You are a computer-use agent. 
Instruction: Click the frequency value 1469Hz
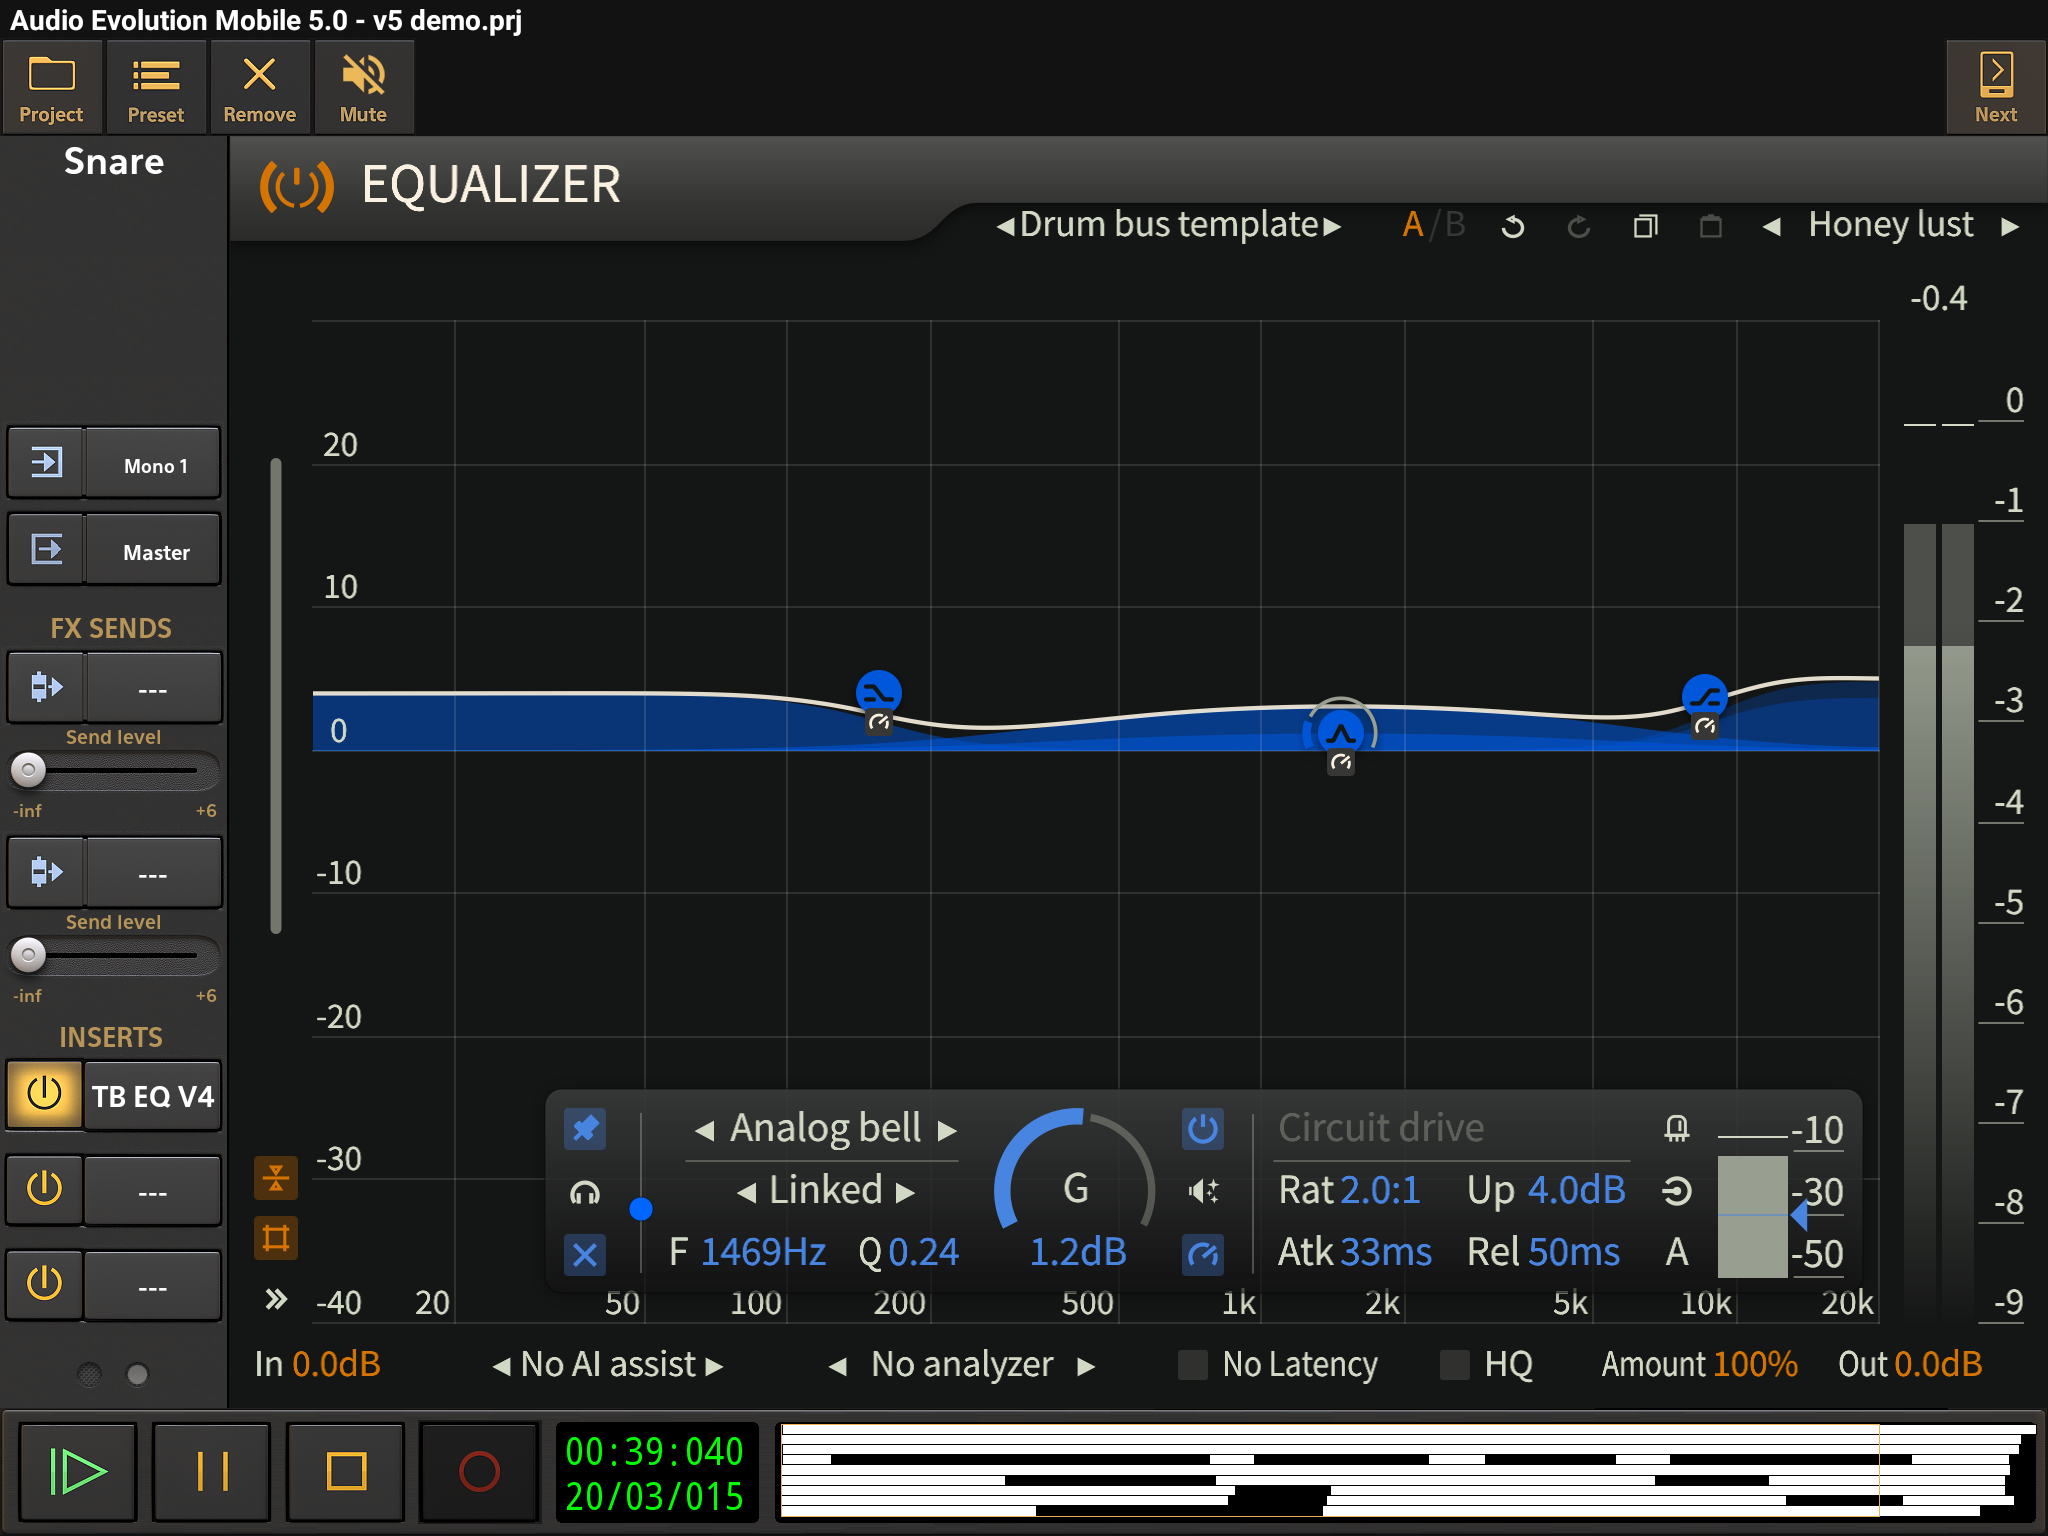tap(763, 1252)
